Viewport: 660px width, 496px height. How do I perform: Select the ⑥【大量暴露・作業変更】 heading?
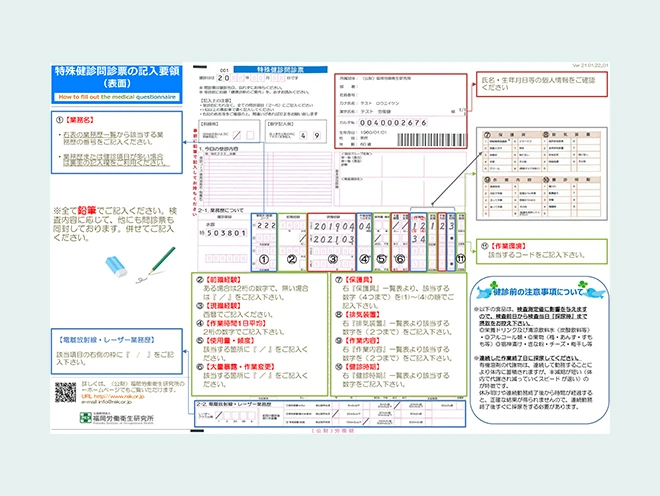pos(236,367)
